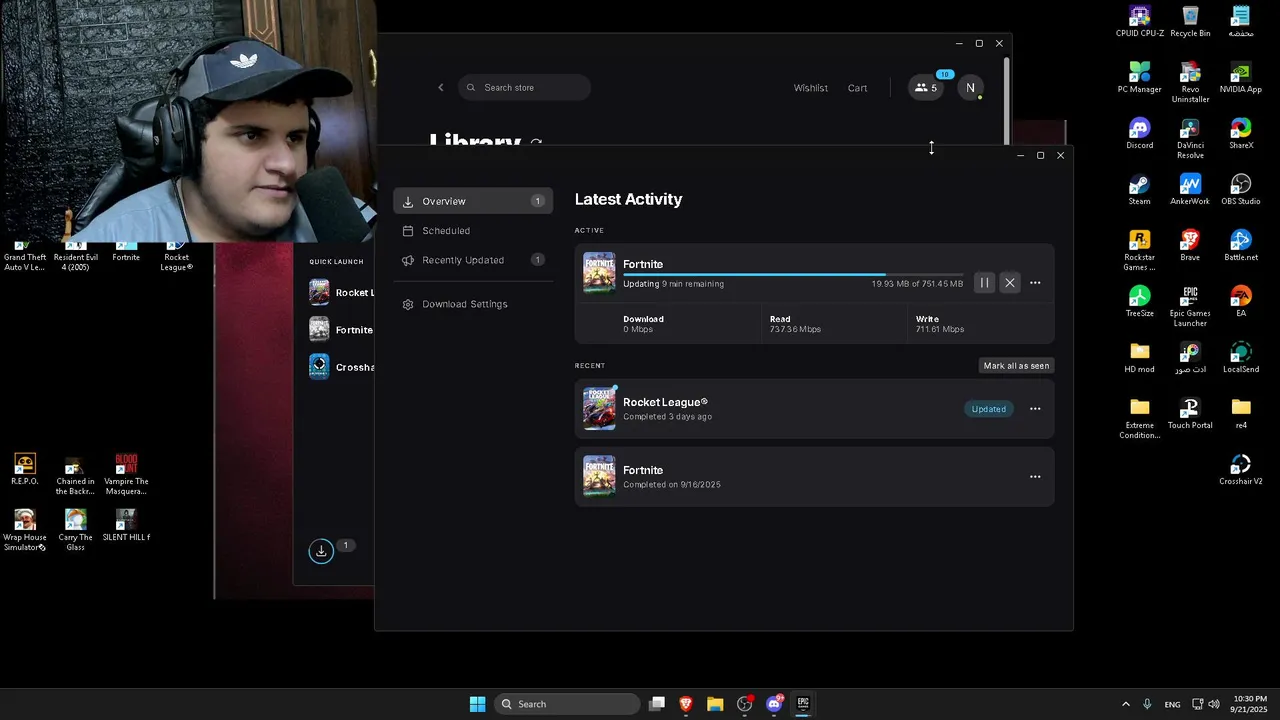Click completed Fortnite thumbnail in Recent

click(599, 476)
